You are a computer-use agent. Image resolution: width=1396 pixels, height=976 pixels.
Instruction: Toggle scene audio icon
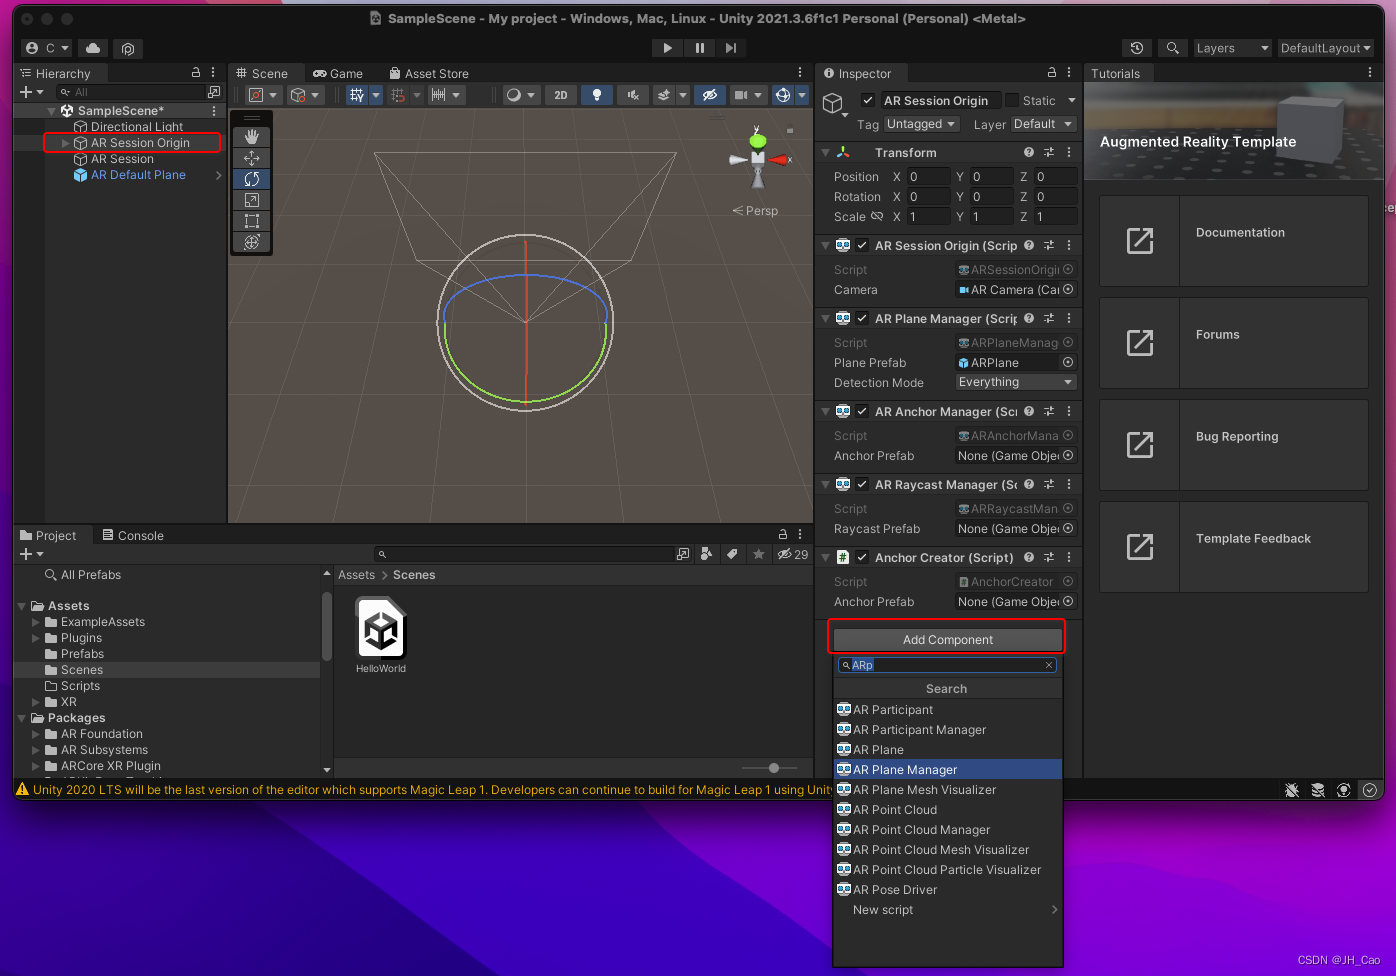(632, 95)
